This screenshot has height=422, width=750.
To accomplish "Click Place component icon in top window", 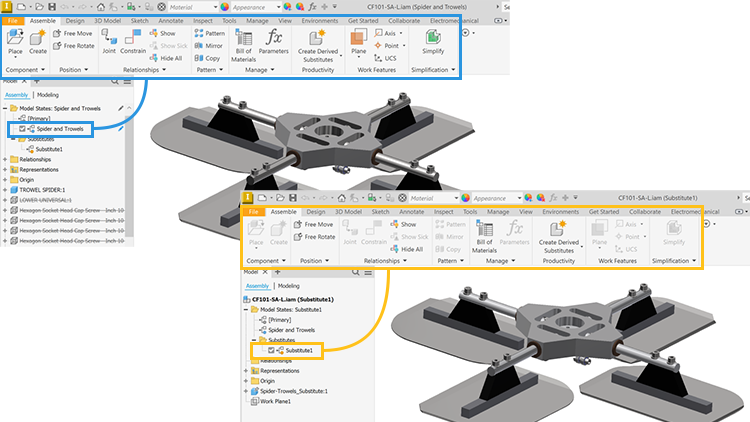I will (15, 42).
